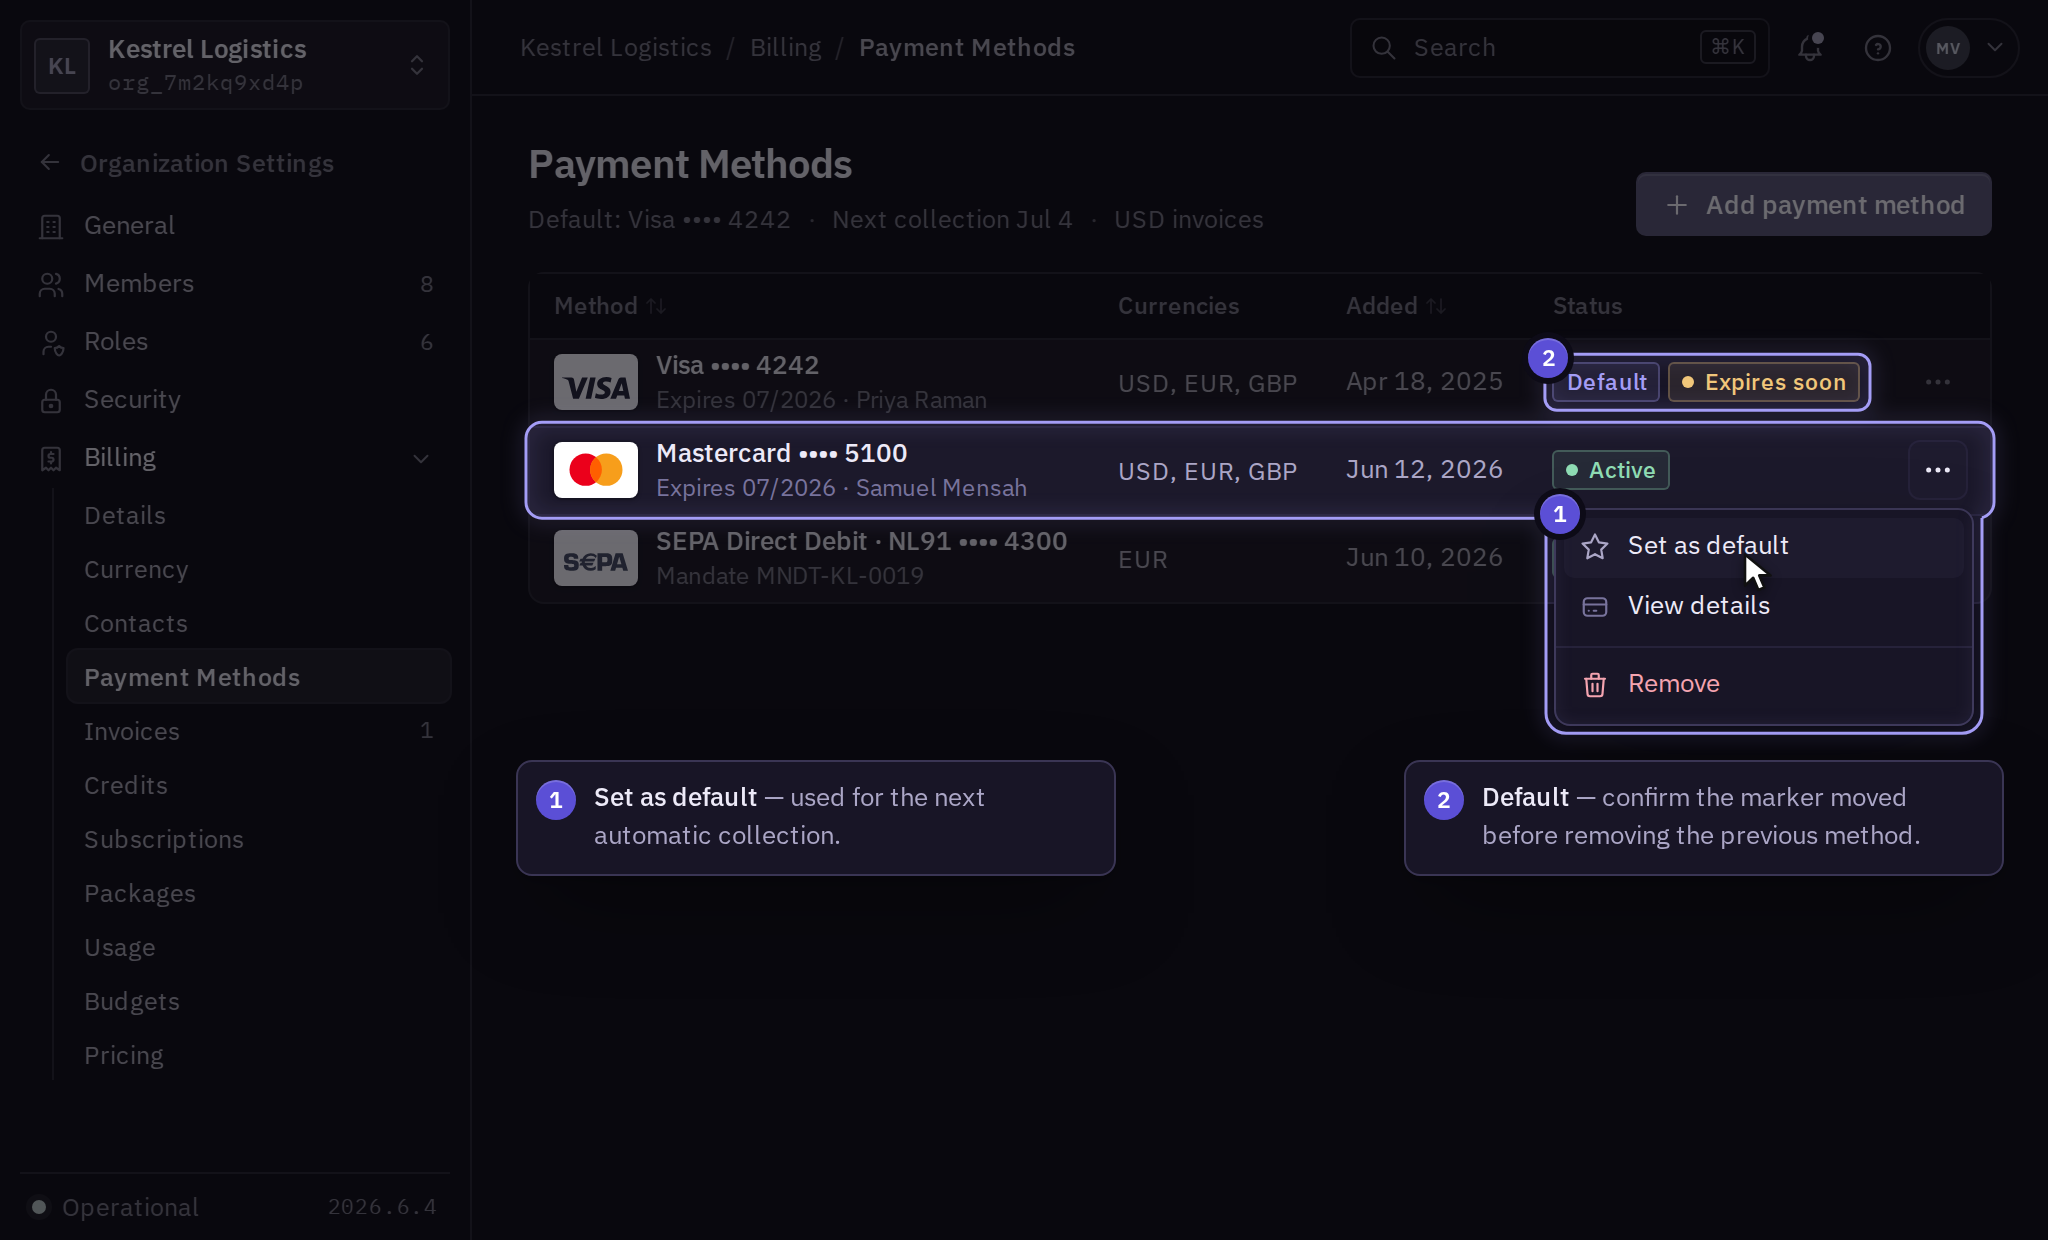Click the Default badge on Visa row

[x=1606, y=382]
